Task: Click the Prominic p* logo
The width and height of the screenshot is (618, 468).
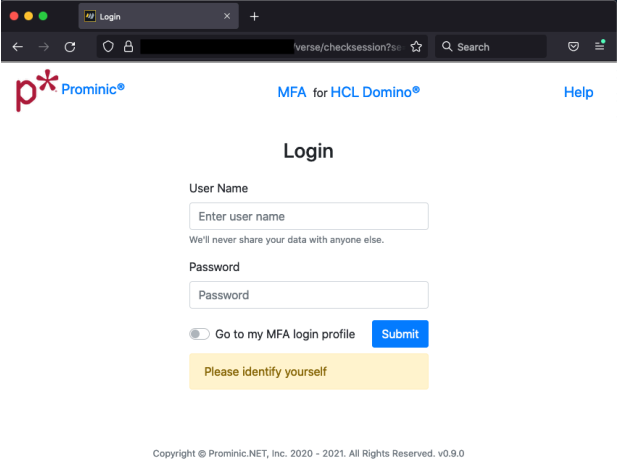Action: coord(37,90)
